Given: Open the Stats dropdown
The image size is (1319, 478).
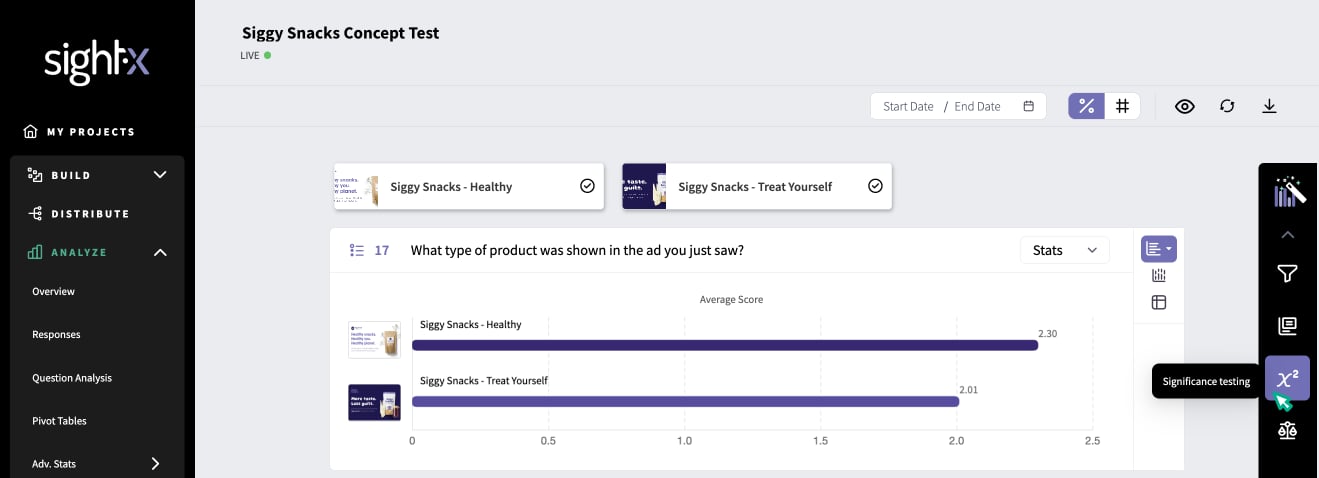Looking at the screenshot, I should point(1064,250).
